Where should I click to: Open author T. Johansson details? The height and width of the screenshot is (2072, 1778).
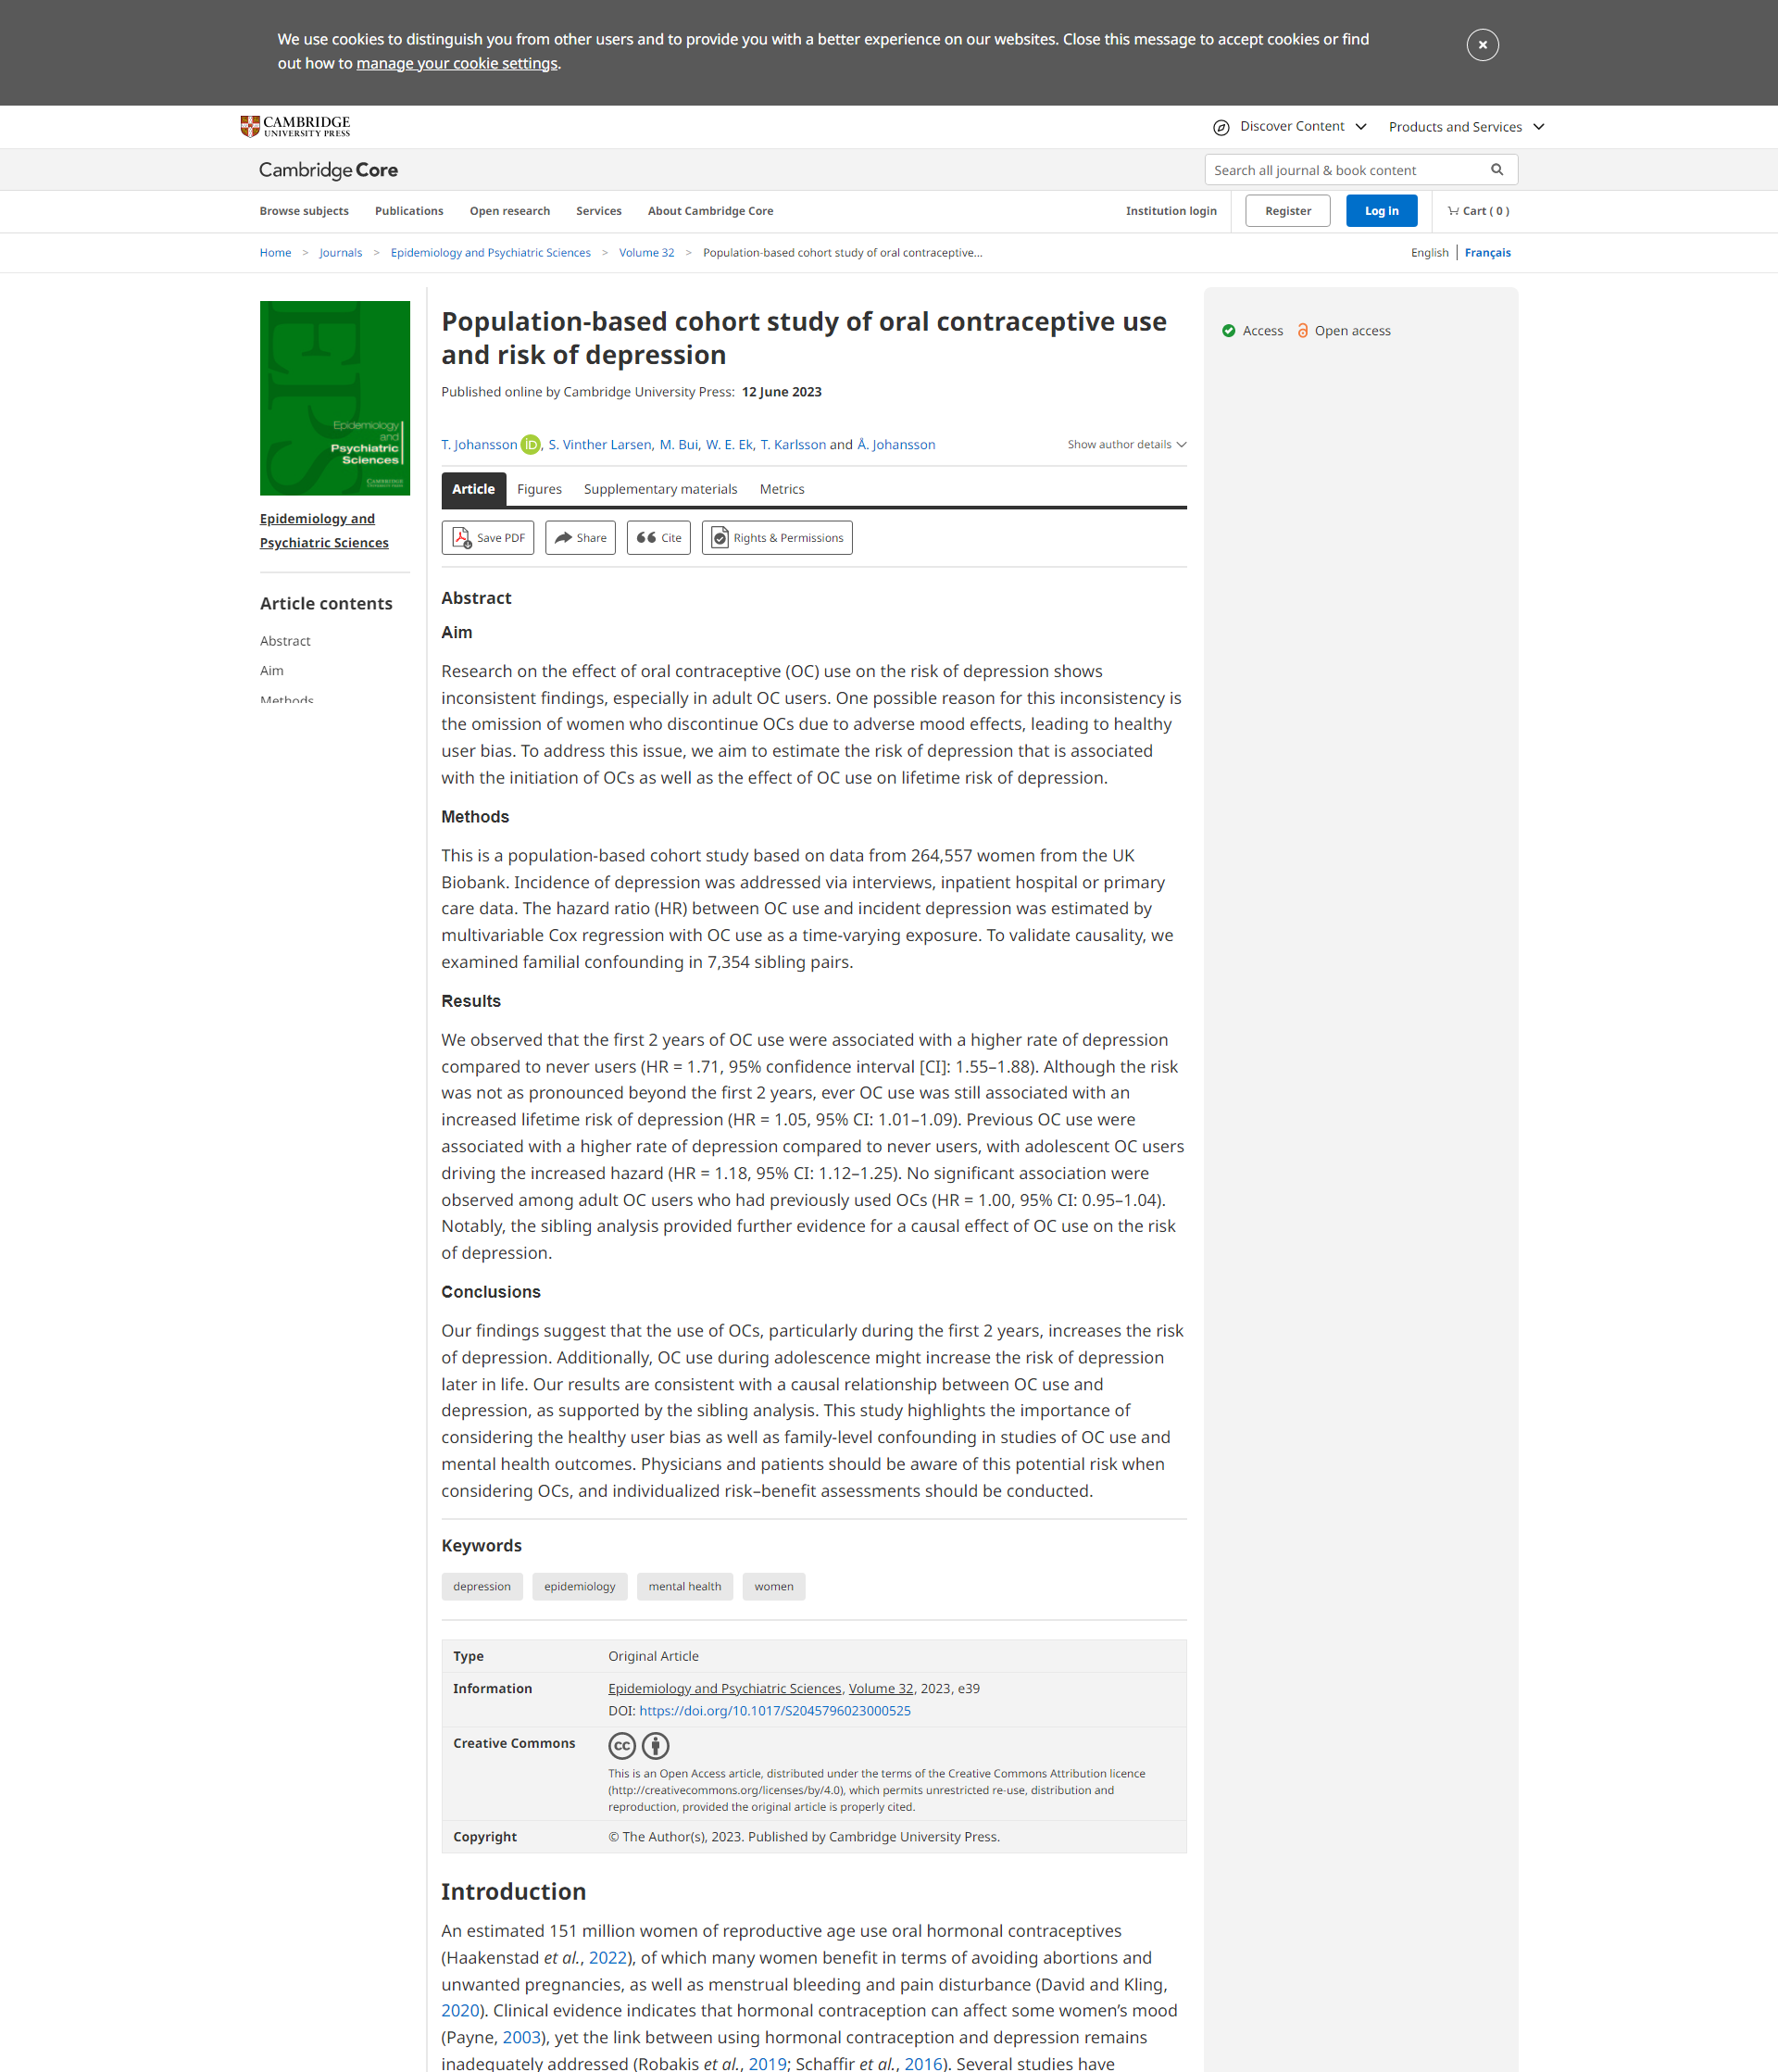[479, 445]
